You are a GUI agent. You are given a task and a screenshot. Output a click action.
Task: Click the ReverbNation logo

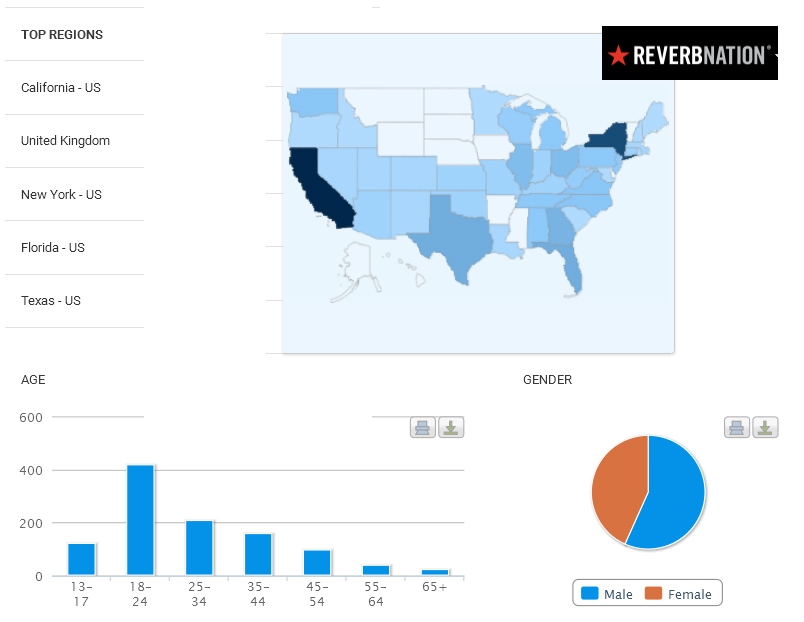click(689, 54)
